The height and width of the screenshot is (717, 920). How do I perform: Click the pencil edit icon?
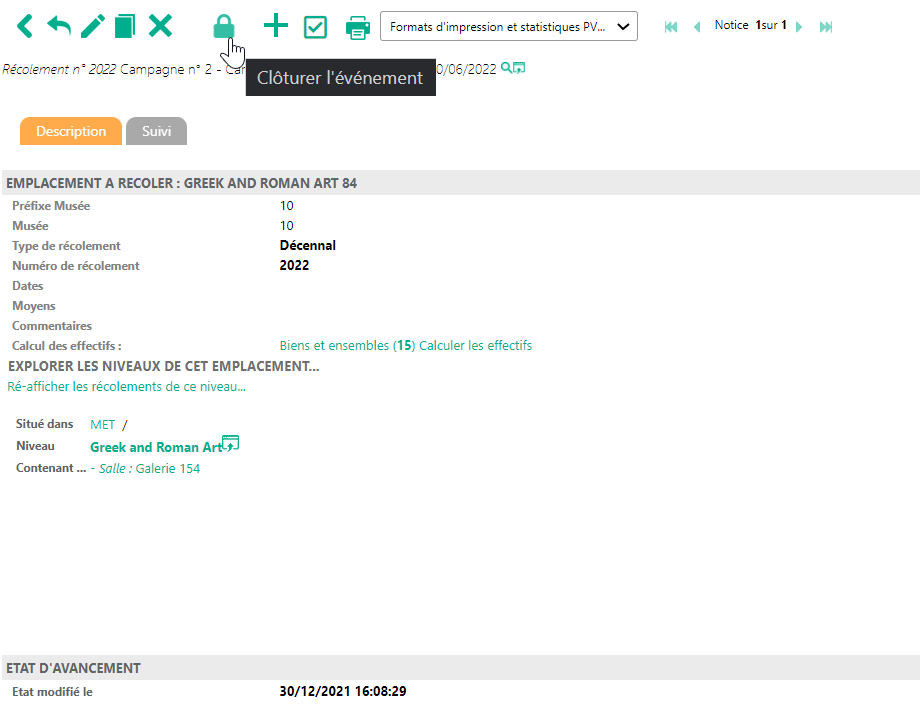click(92, 26)
